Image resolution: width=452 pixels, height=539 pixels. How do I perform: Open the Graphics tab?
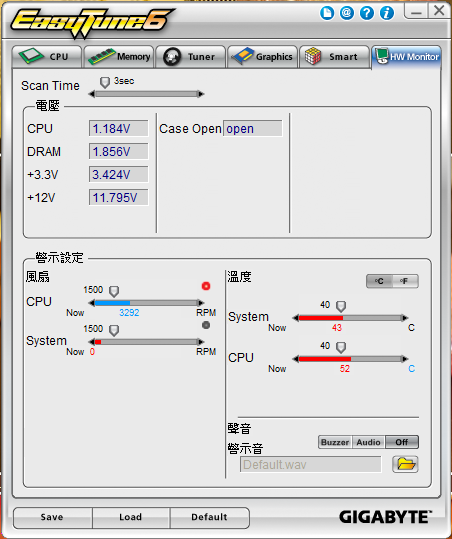[263, 57]
